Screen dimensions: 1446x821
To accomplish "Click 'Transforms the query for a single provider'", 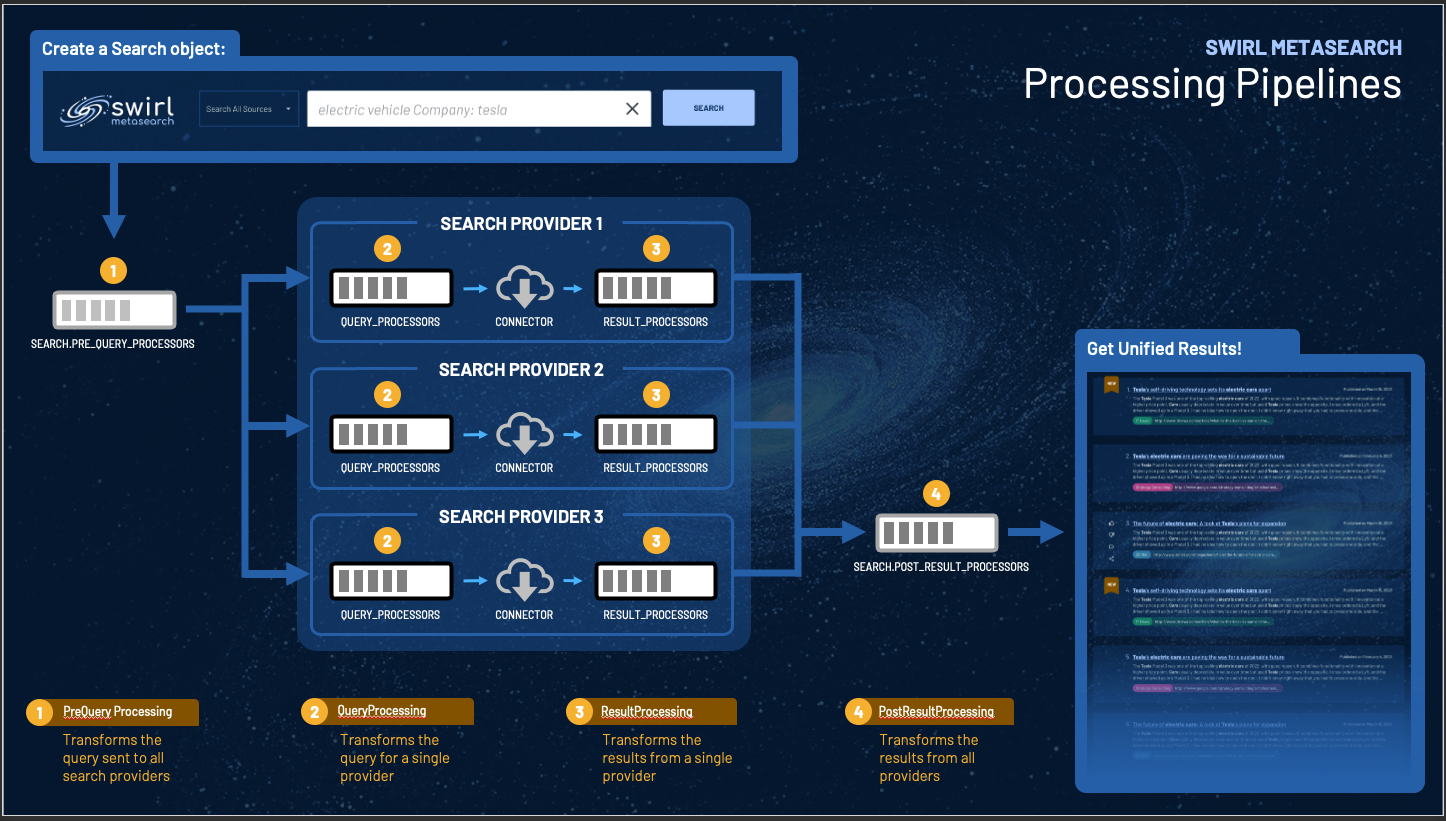I will click(x=394, y=758).
